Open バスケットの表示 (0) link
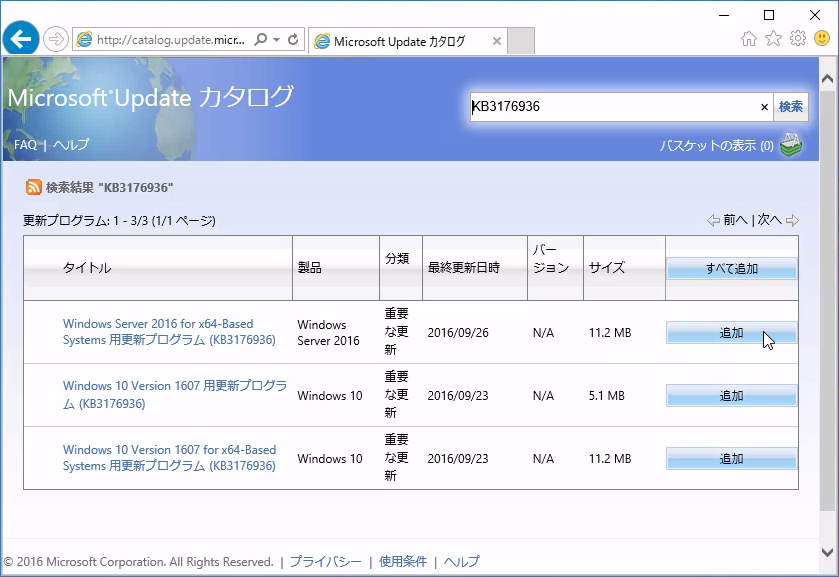This screenshot has height=577, width=839. coord(716,146)
